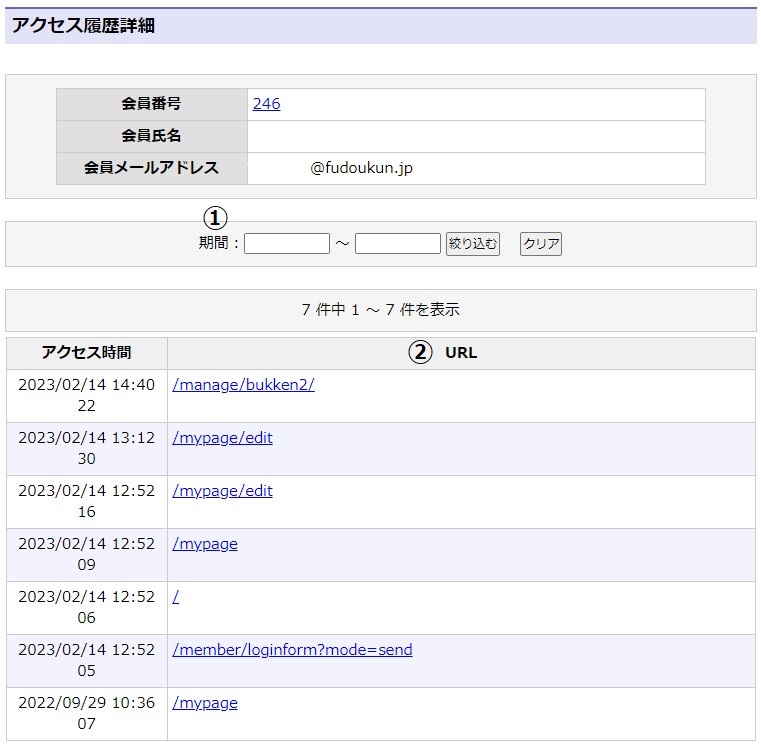The image size is (761, 744).
Task: Select access time 2023/02/14 14:40 22
Action: pos(87,395)
